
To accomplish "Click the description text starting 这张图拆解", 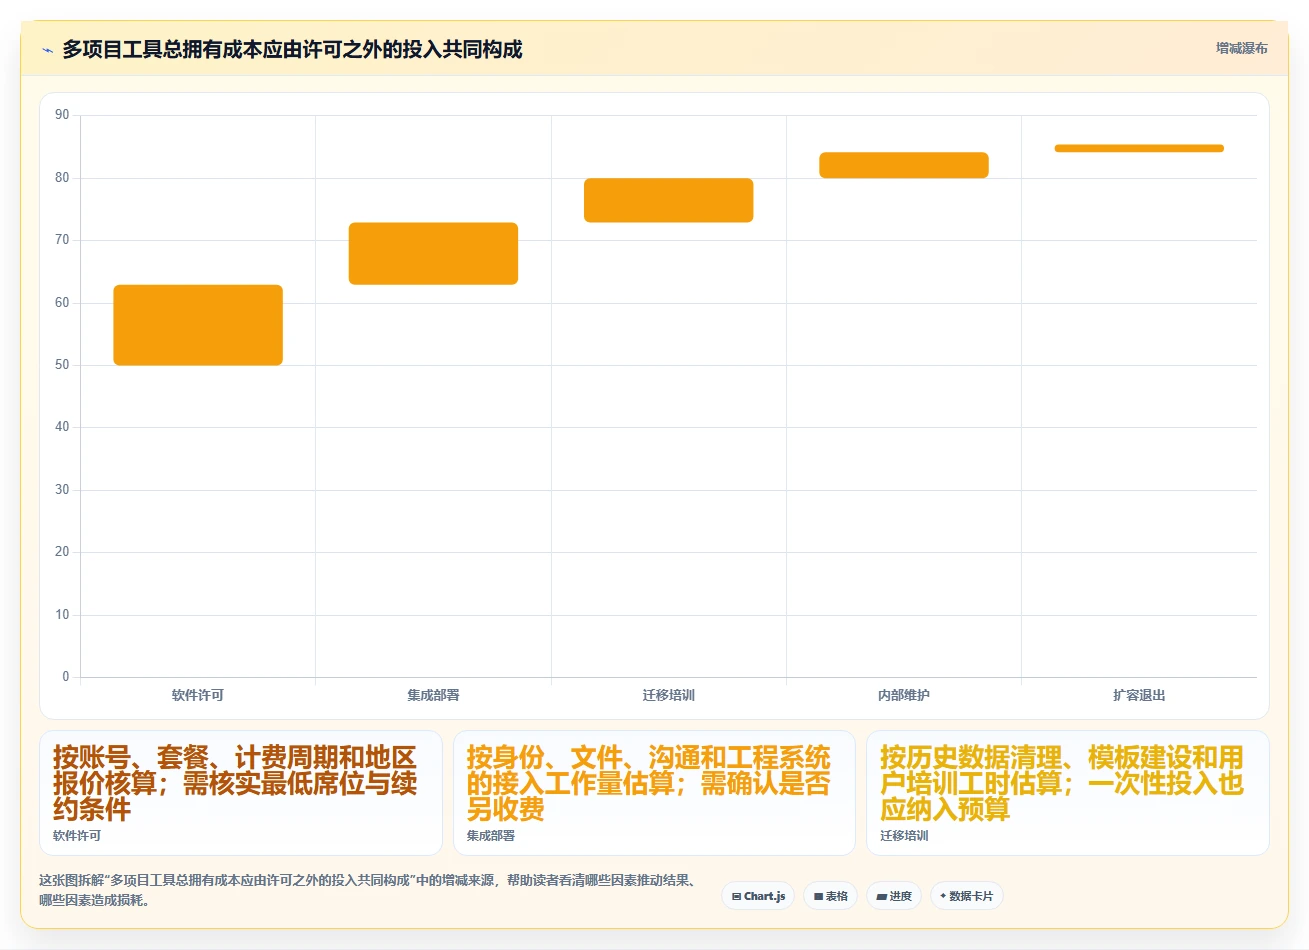I will (368, 890).
